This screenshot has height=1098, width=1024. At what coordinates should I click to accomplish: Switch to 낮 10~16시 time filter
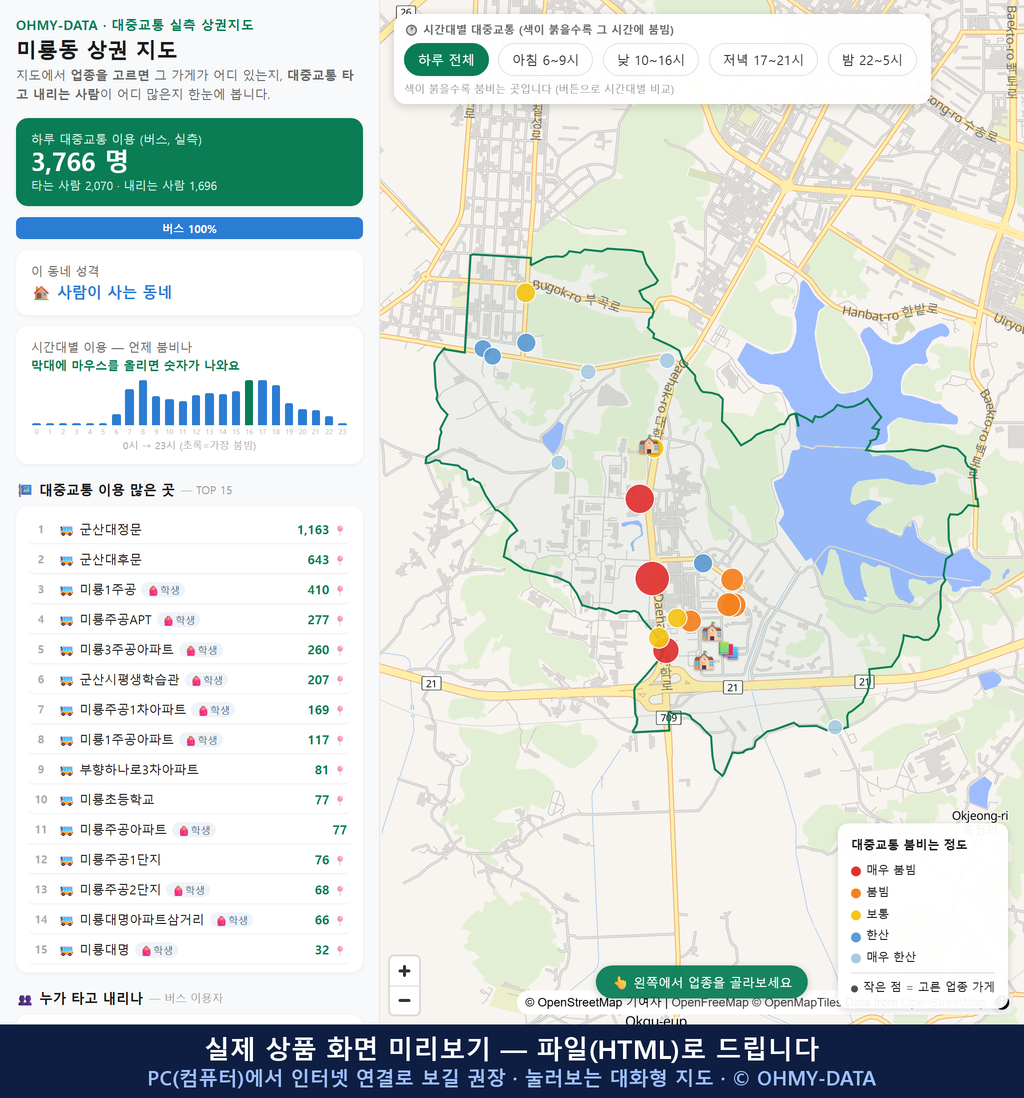651,60
